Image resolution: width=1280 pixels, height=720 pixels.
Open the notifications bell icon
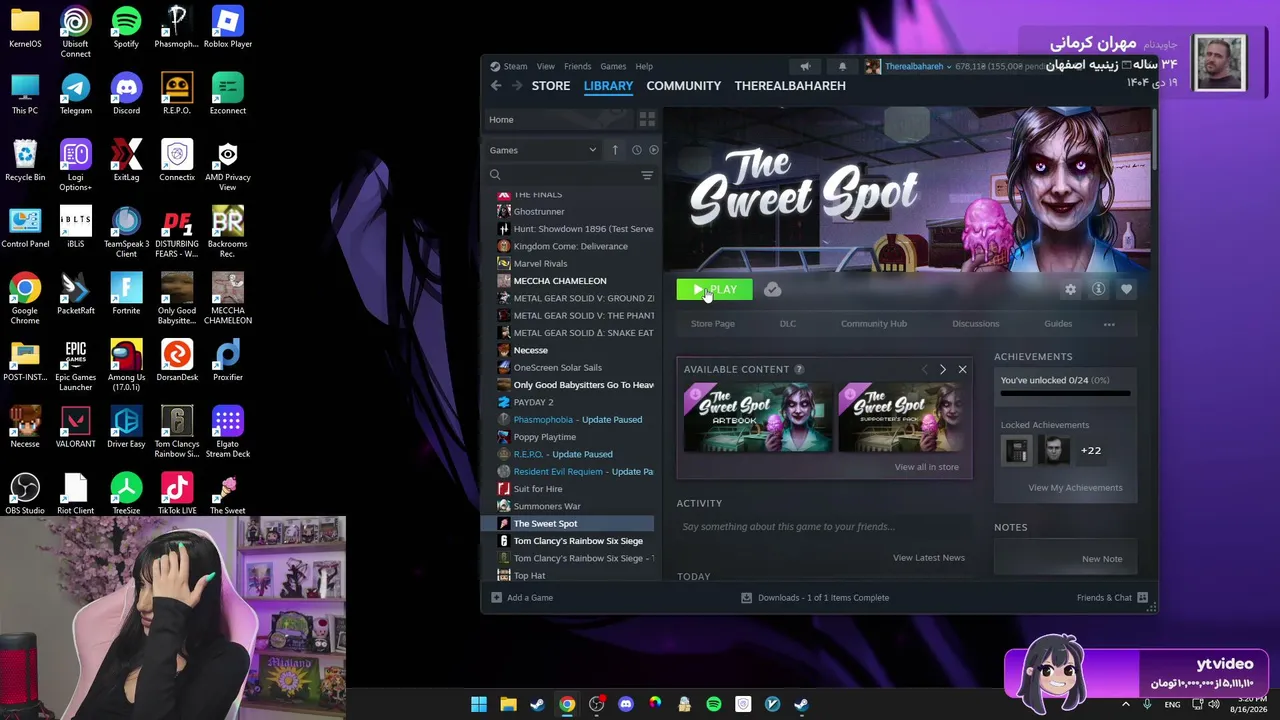tap(842, 67)
